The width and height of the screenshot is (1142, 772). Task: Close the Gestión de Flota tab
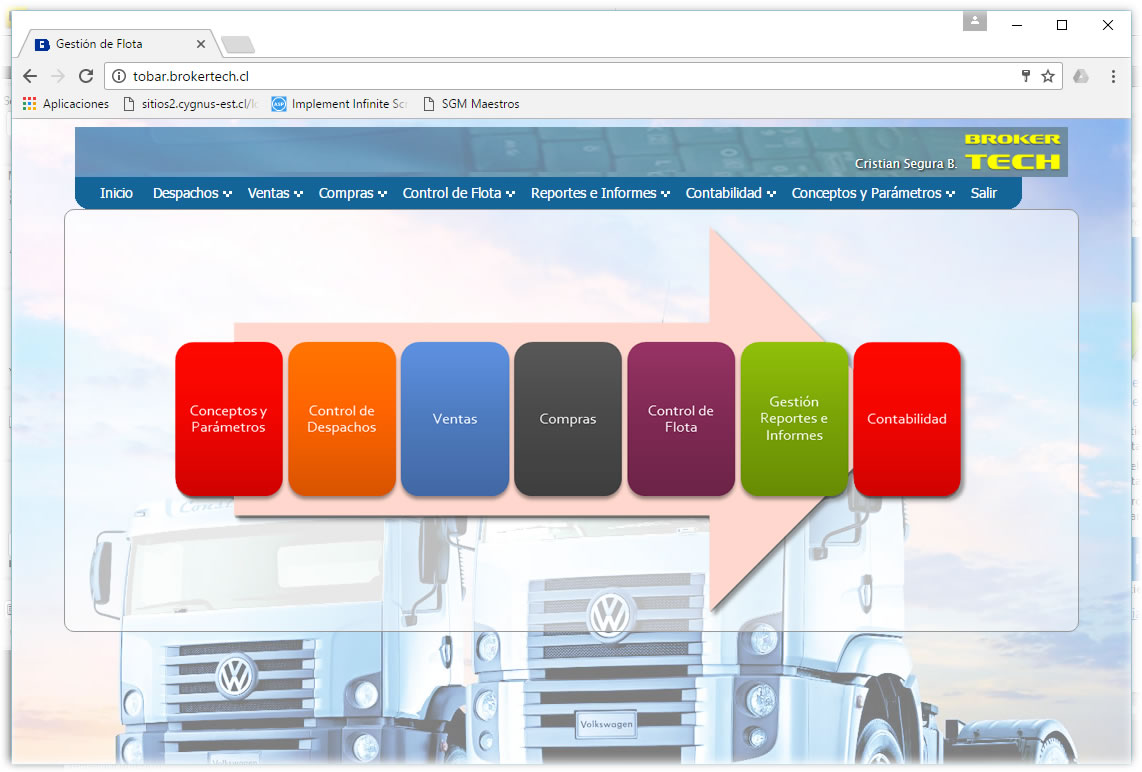tap(201, 44)
